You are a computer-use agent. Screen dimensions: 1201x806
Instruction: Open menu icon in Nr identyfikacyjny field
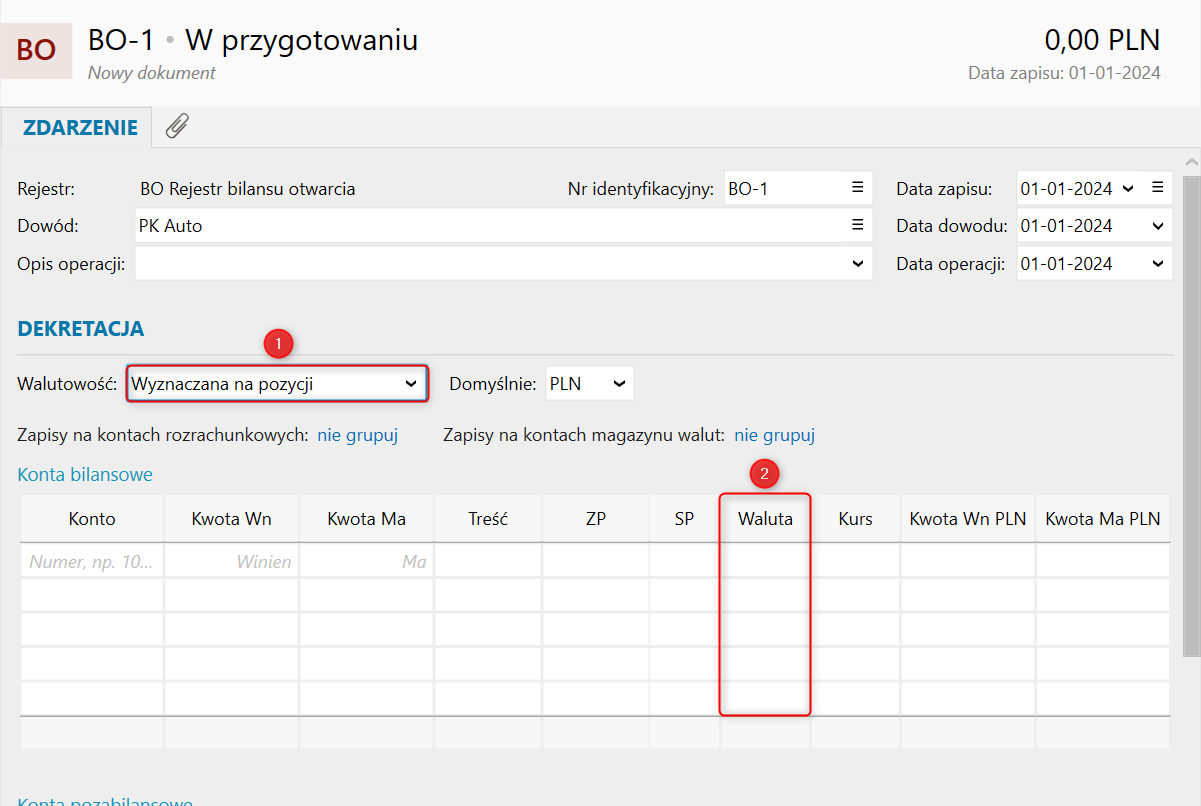click(x=857, y=188)
